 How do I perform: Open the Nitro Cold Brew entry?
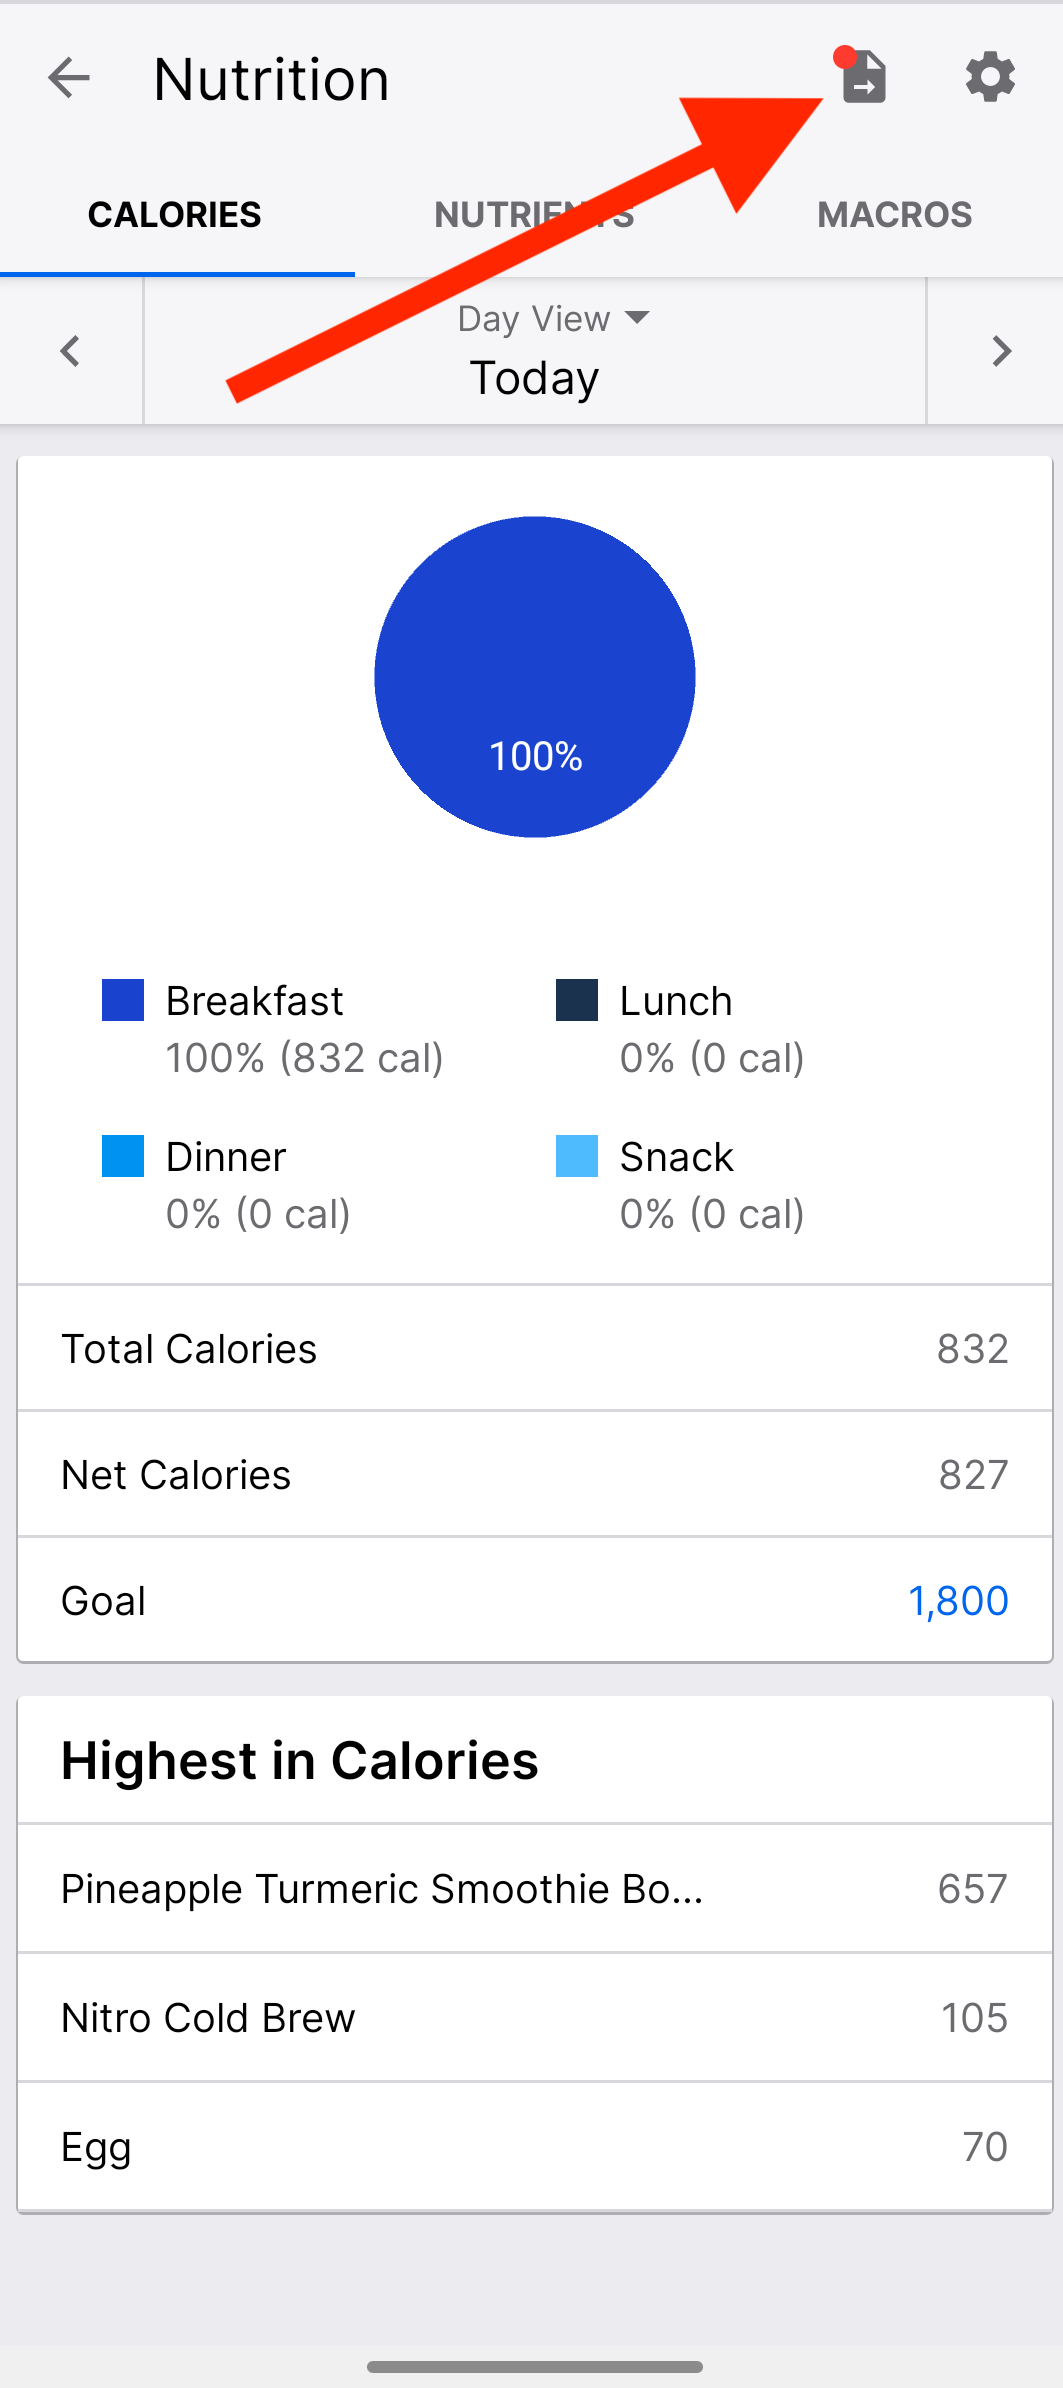[x=535, y=2018]
